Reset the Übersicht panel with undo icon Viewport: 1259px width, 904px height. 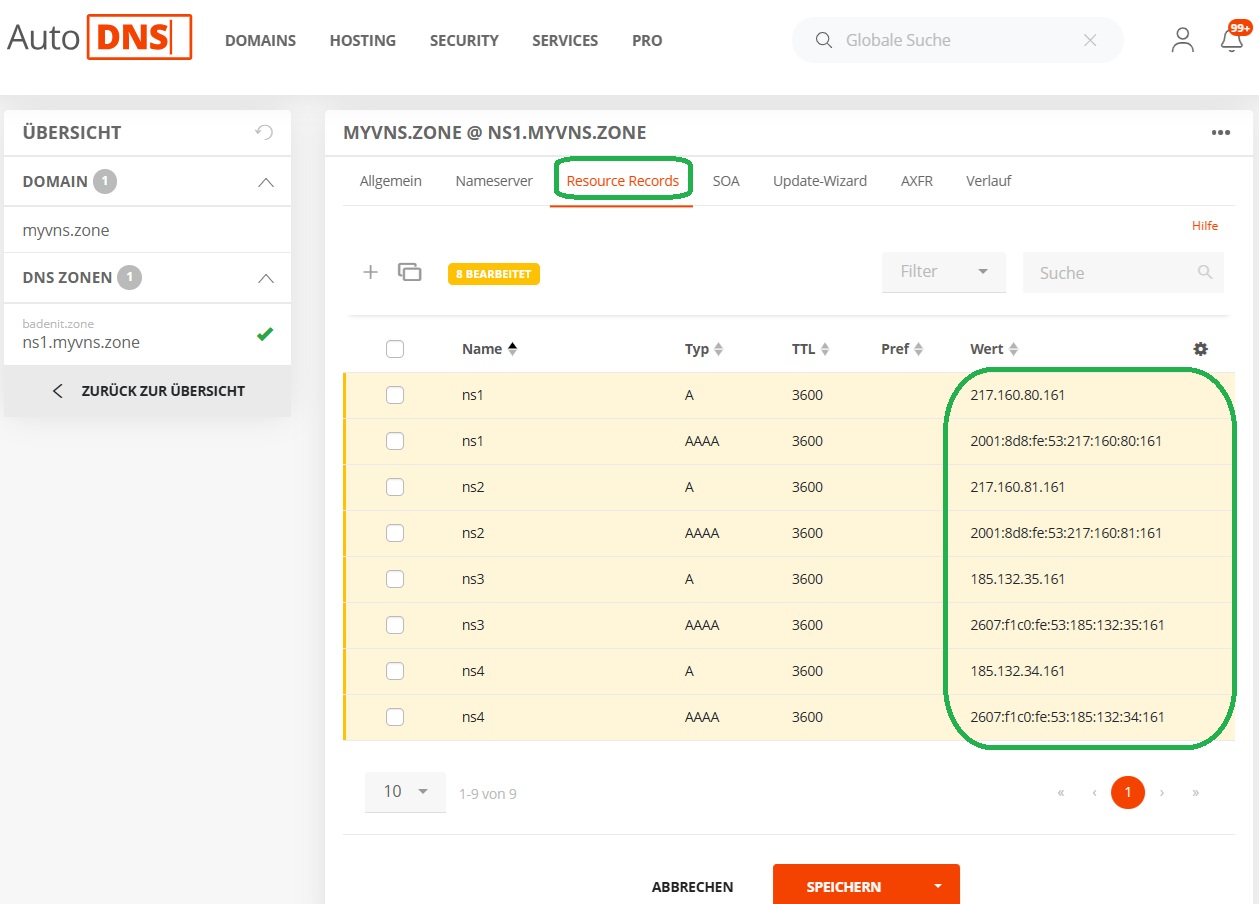[x=264, y=132]
